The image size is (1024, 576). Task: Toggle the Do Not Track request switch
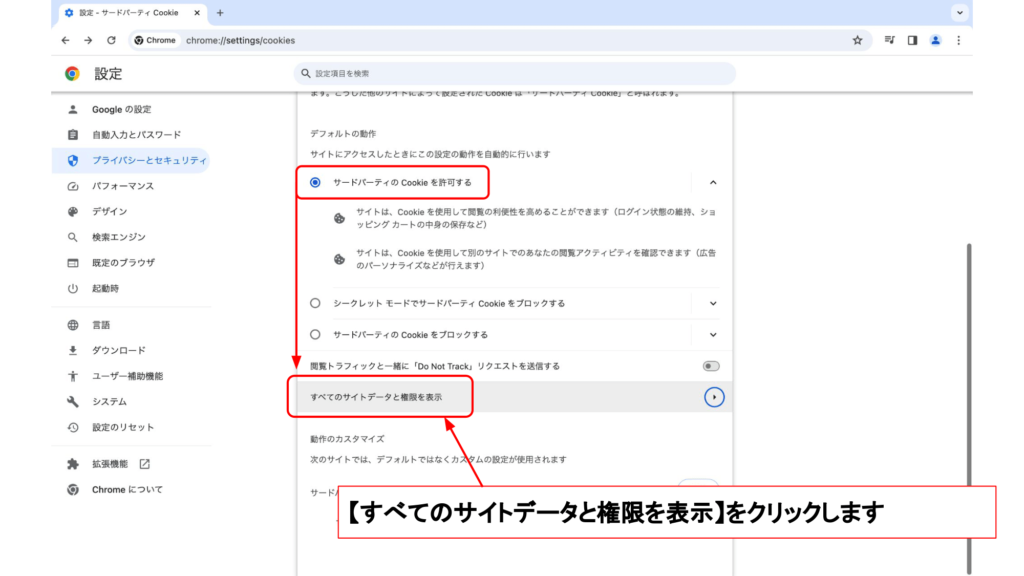click(x=711, y=366)
